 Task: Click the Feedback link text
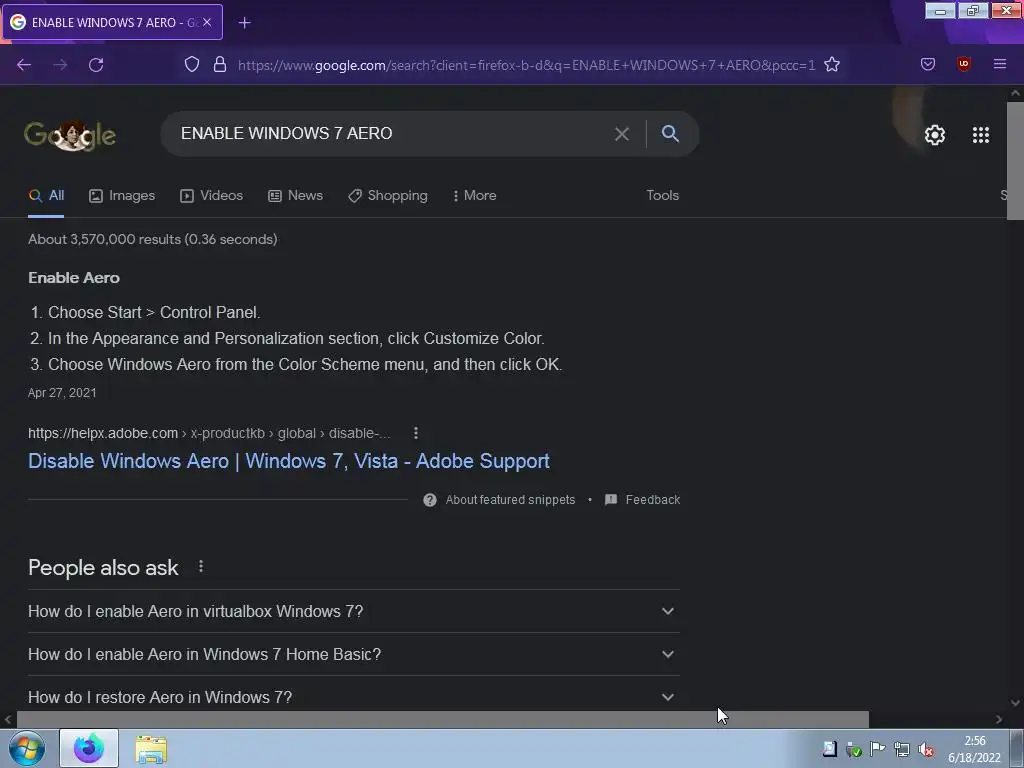coord(652,500)
